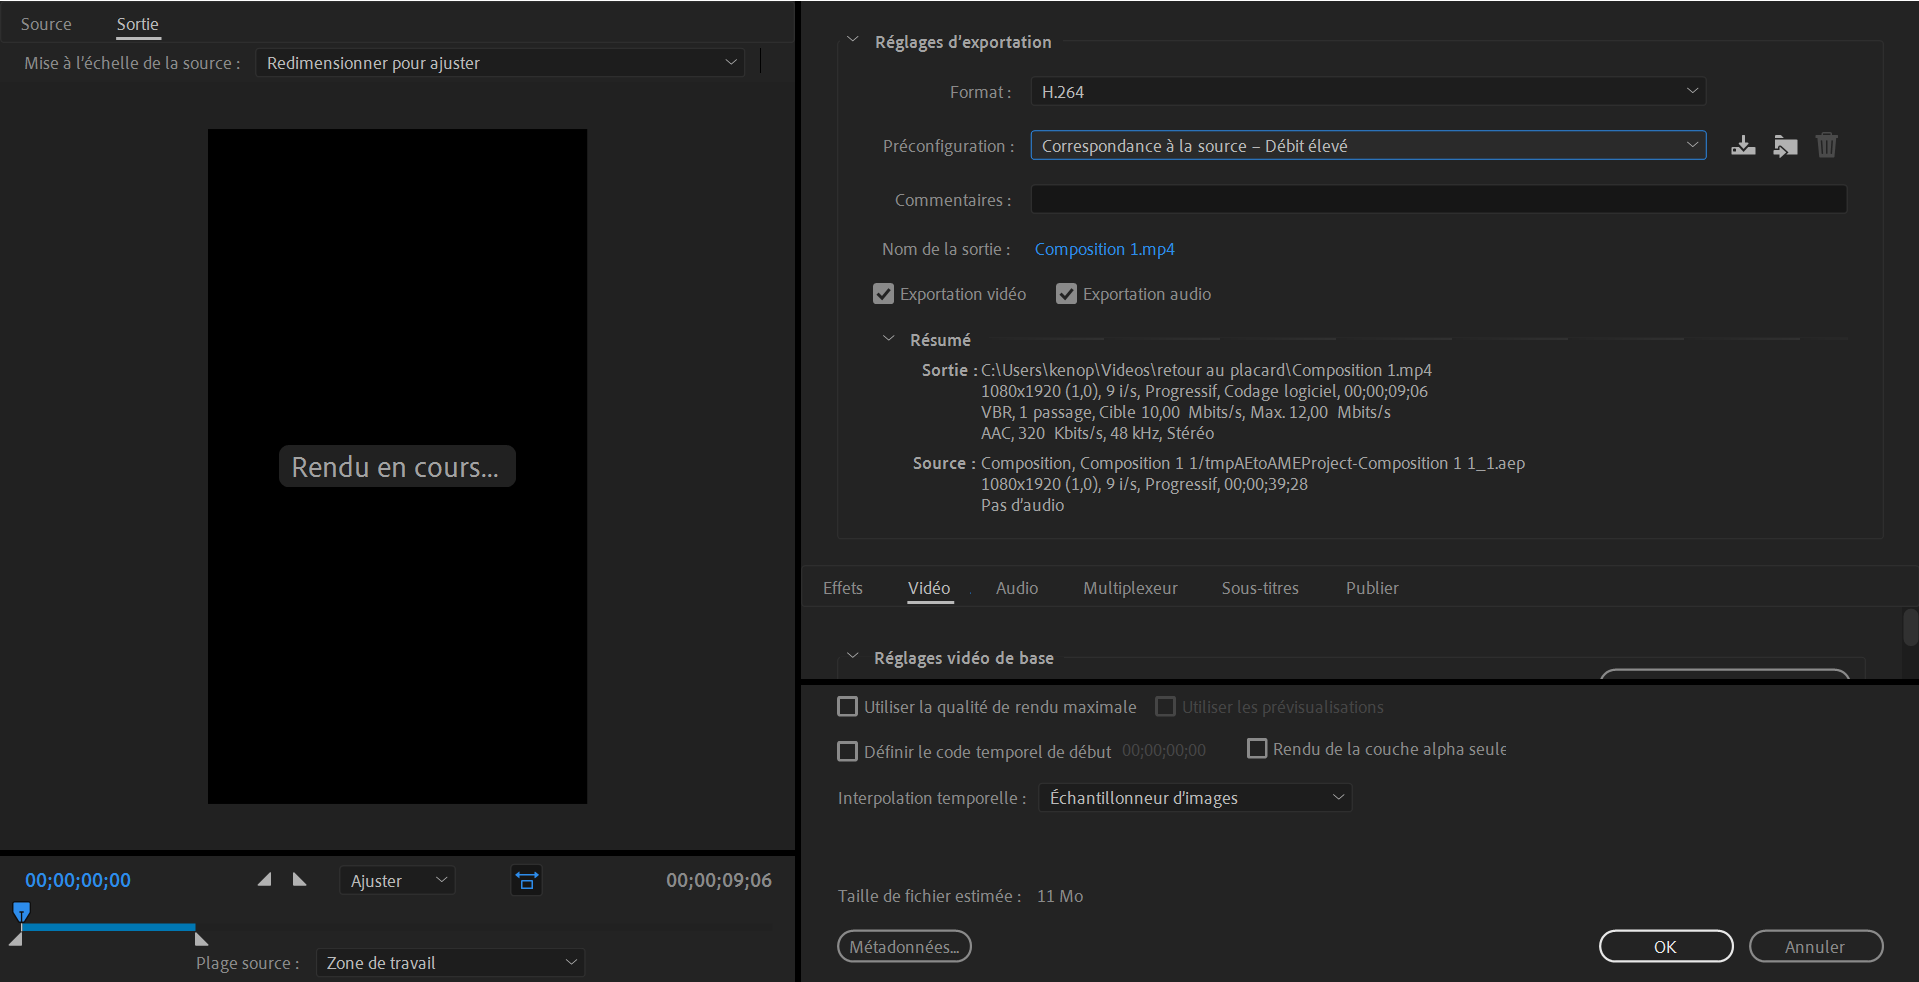Click in the Commentaires text field
The image size is (1919, 982).
(x=1437, y=200)
